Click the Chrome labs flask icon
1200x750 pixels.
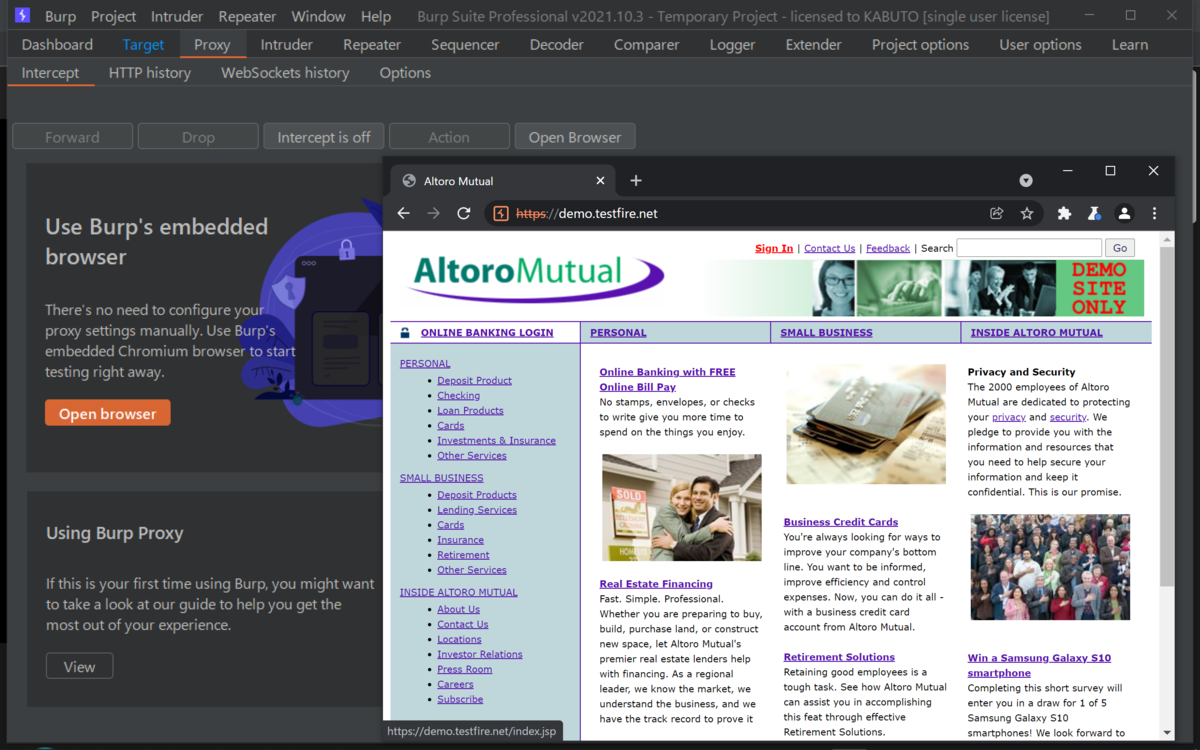tap(1094, 213)
